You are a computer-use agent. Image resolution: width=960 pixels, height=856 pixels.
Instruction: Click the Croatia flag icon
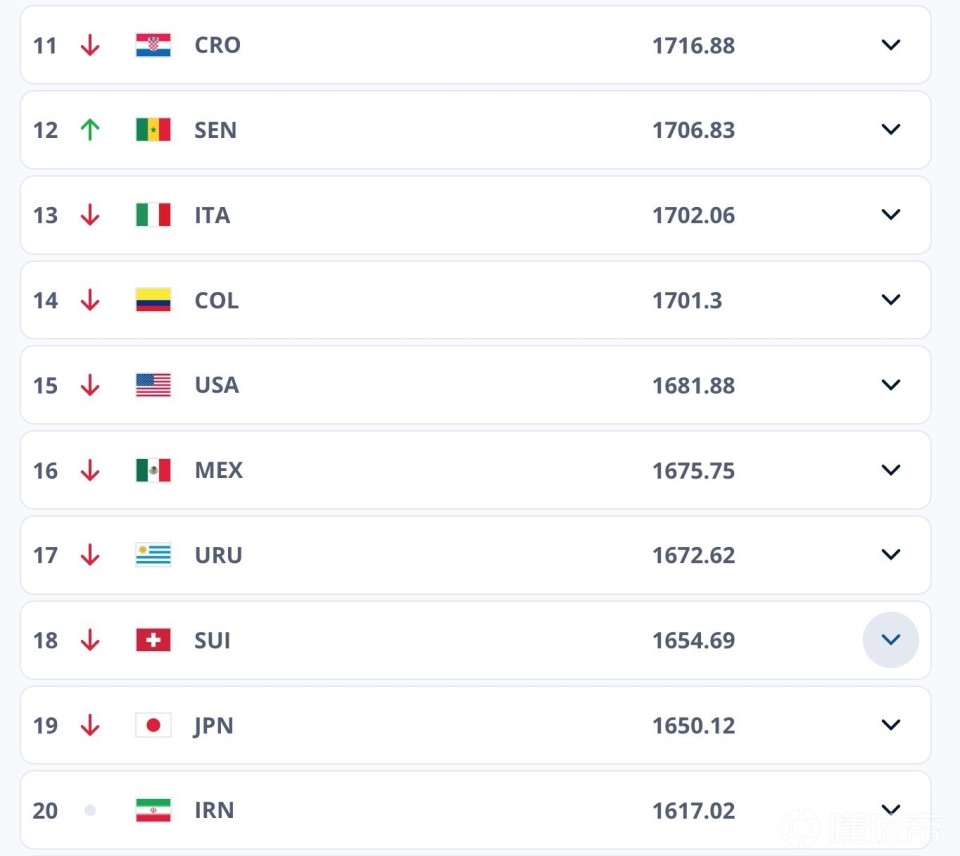153,45
